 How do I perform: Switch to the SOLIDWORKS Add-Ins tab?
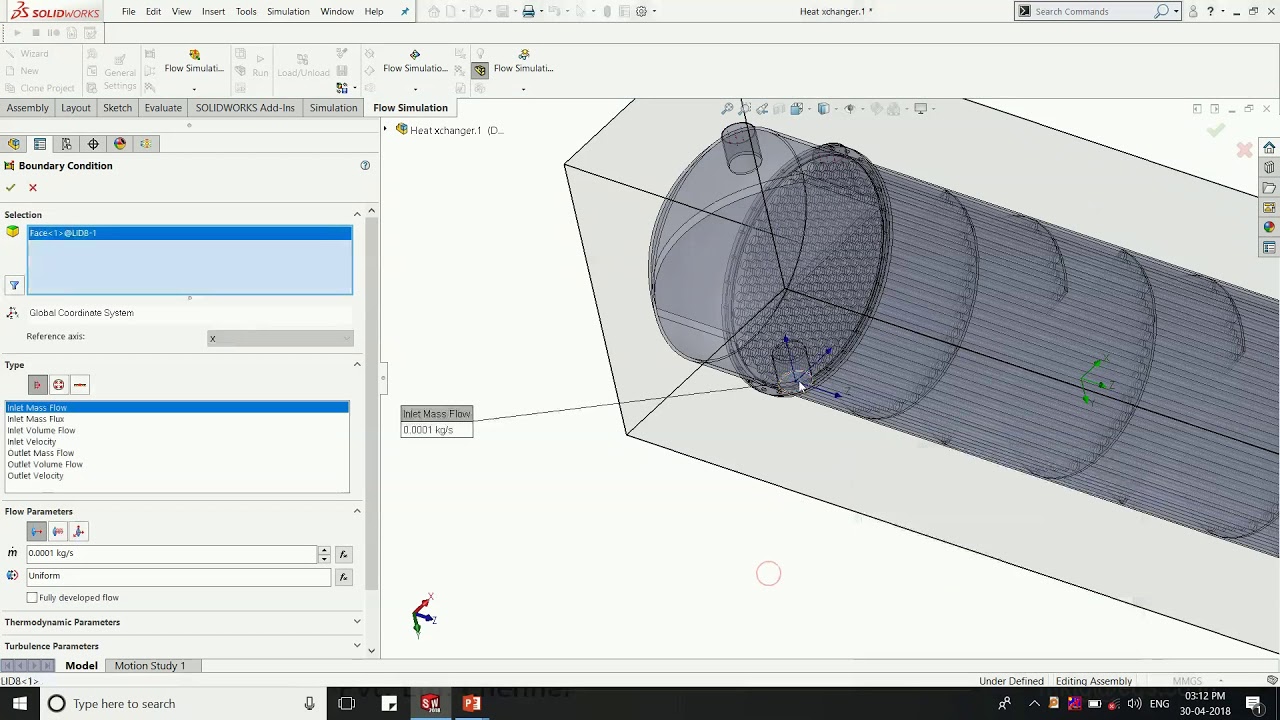pyautogui.click(x=245, y=108)
